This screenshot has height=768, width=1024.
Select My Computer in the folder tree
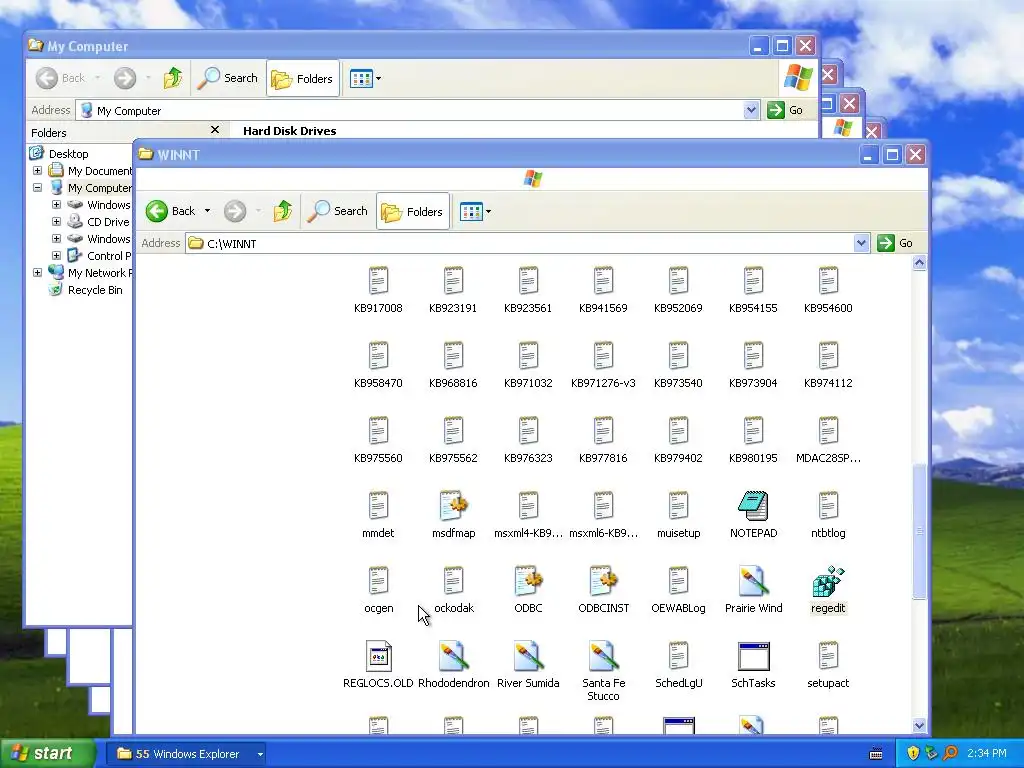[x=99, y=187]
